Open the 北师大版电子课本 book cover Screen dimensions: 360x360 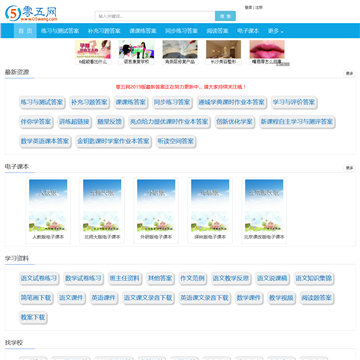[x=102, y=210]
